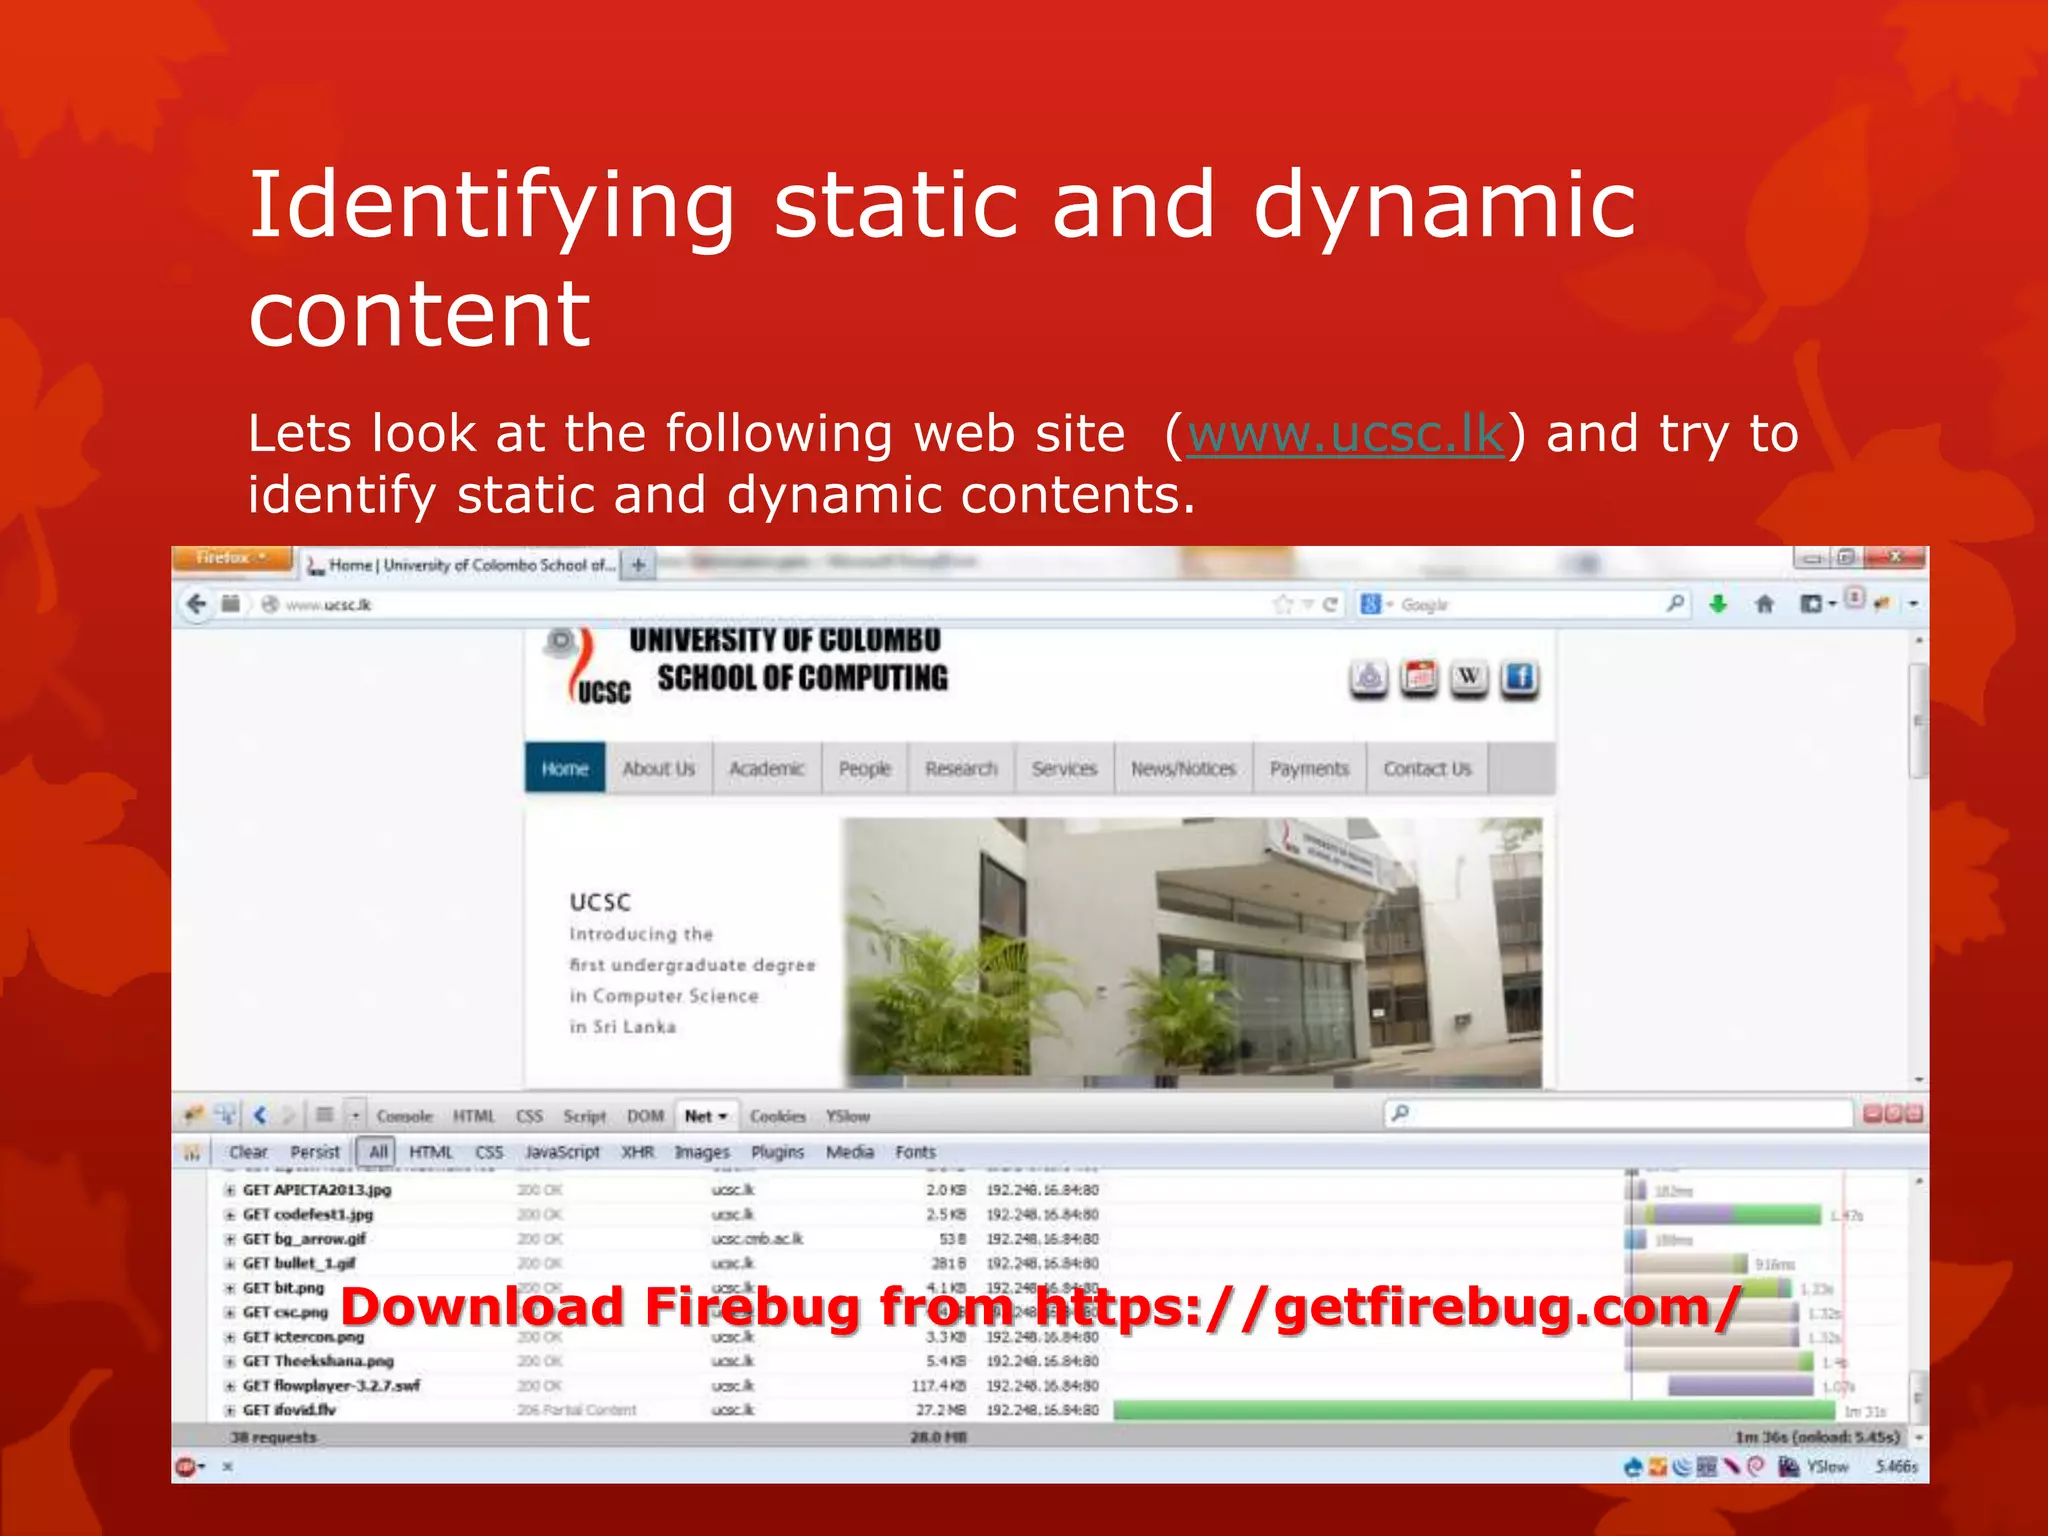
Task: Click the Clear button in Net panel
Action: pyautogui.click(x=248, y=1152)
